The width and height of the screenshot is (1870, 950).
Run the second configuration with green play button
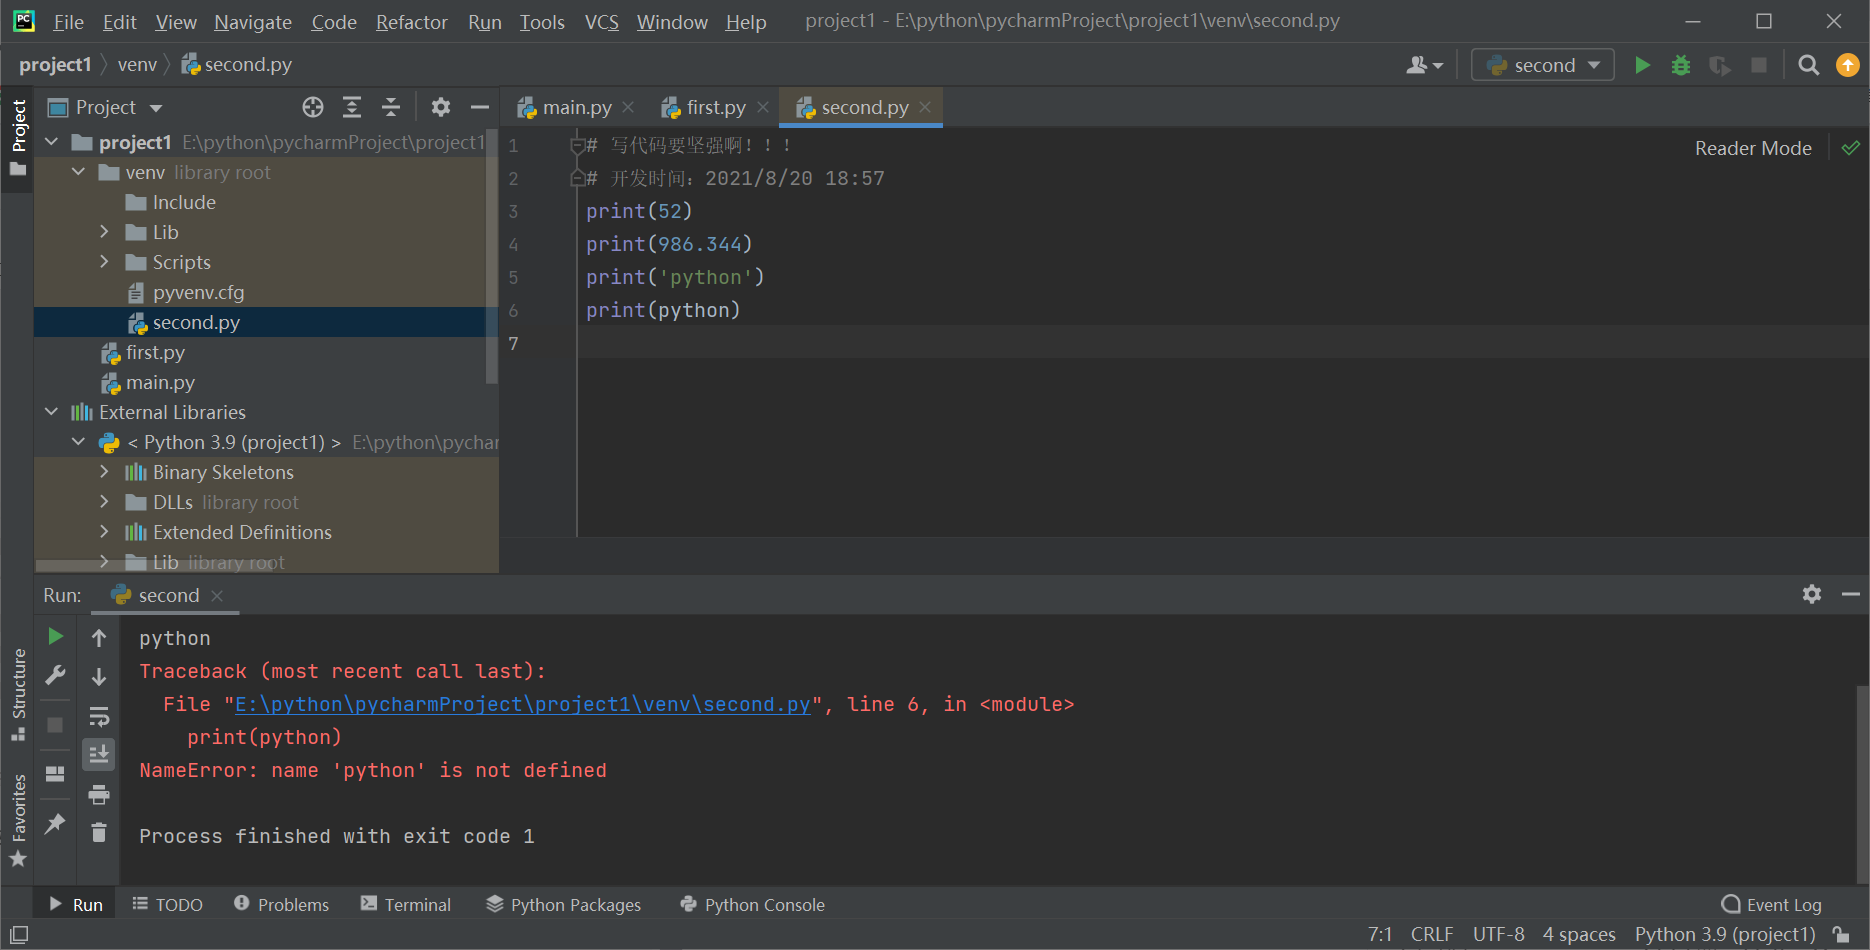click(x=1642, y=65)
